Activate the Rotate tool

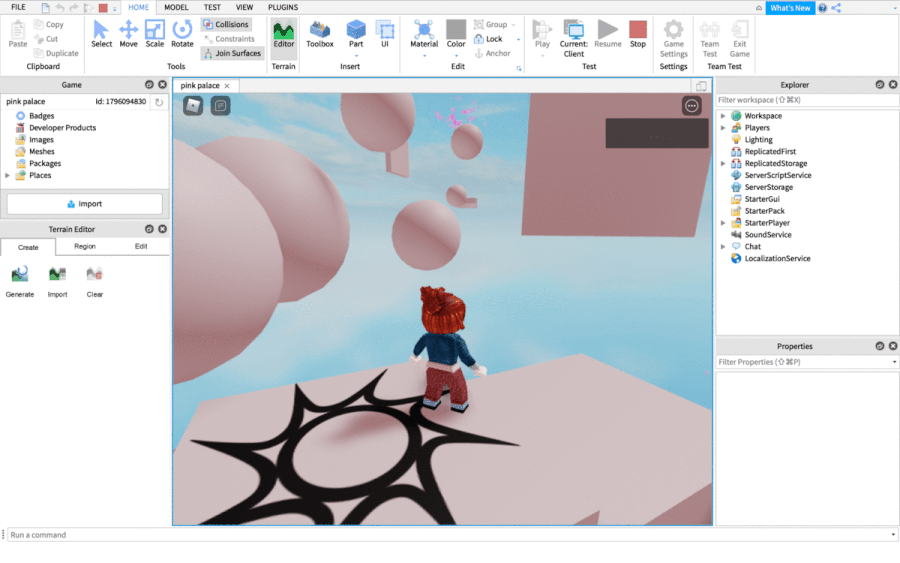(182, 34)
